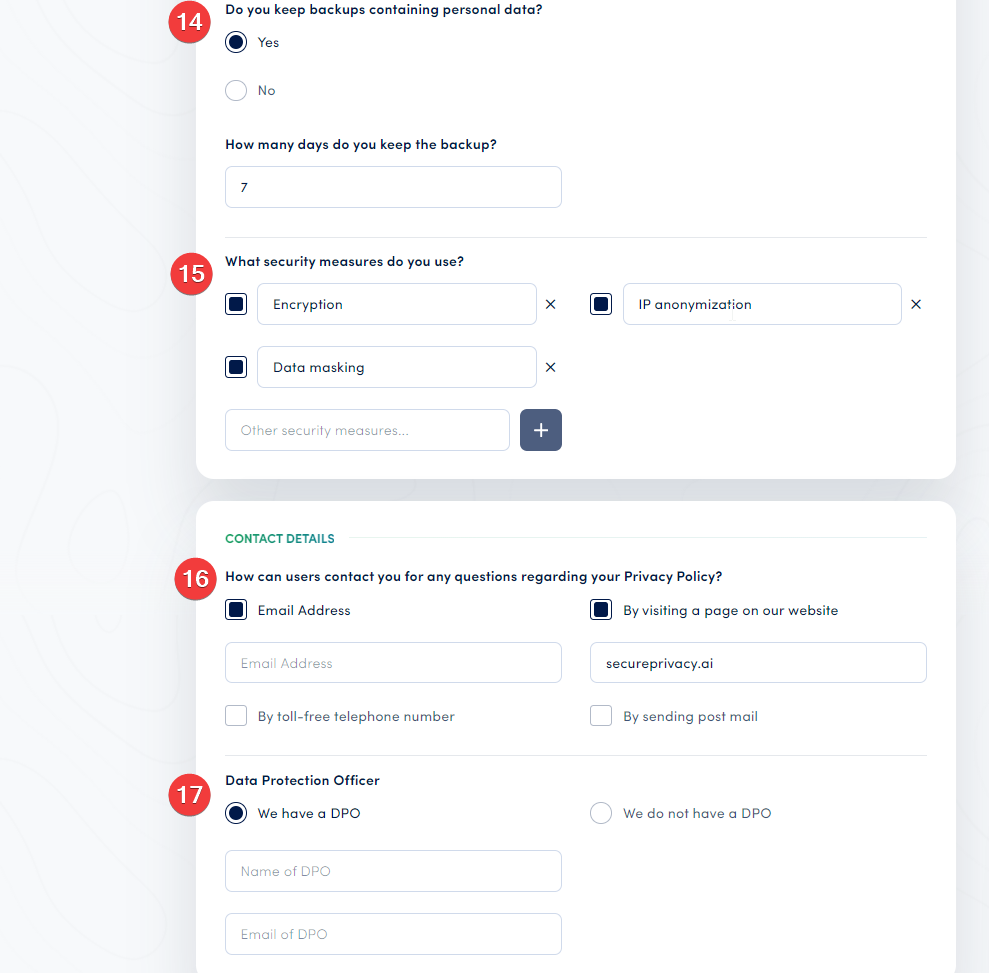Choose We do not have a DPO
This screenshot has width=989, height=973.
coord(601,813)
